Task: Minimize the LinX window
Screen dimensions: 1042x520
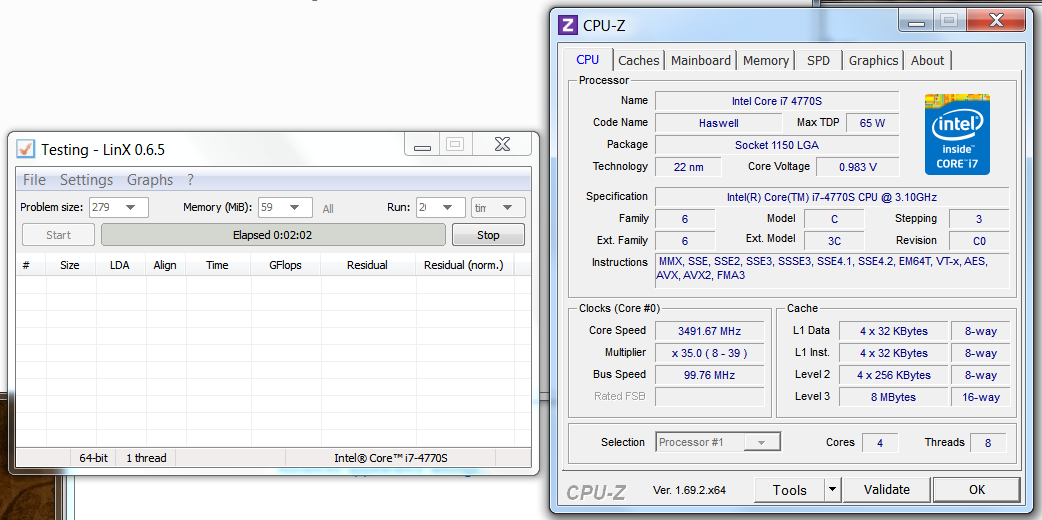Action: pyautogui.click(x=421, y=145)
